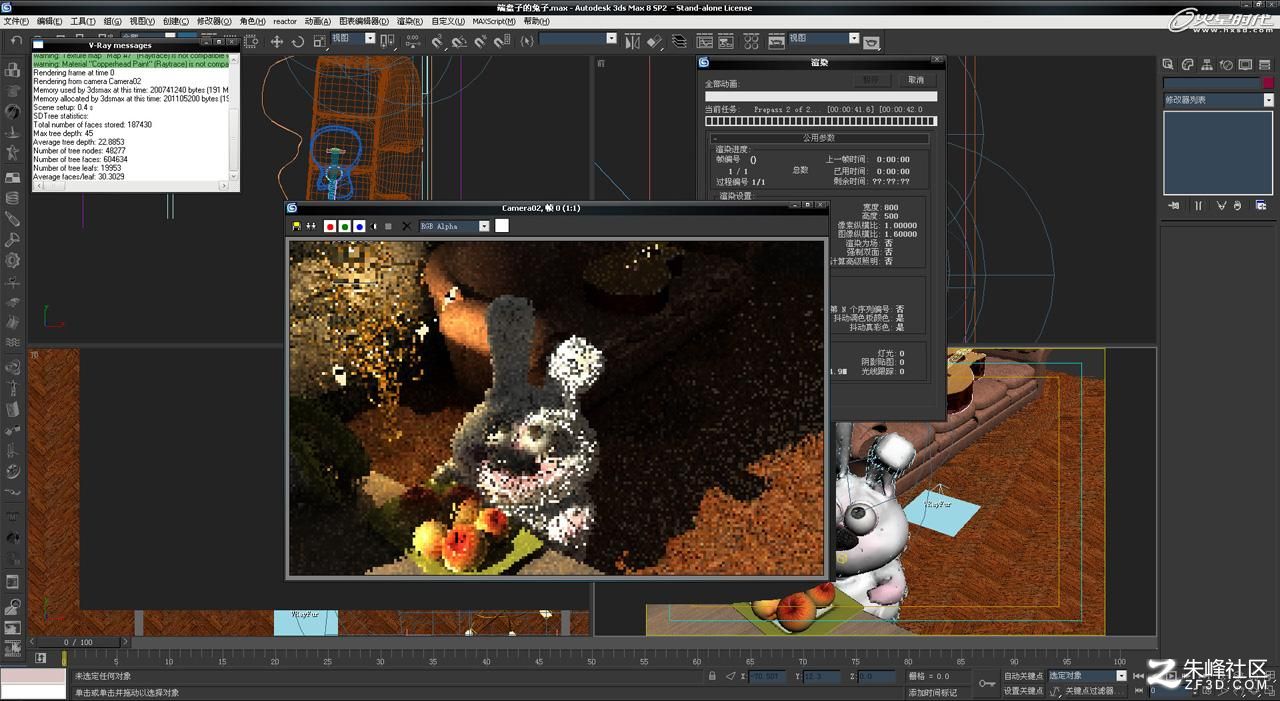Select the Move tool in main toolbar
The image size is (1280, 701).
[x=277, y=41]
